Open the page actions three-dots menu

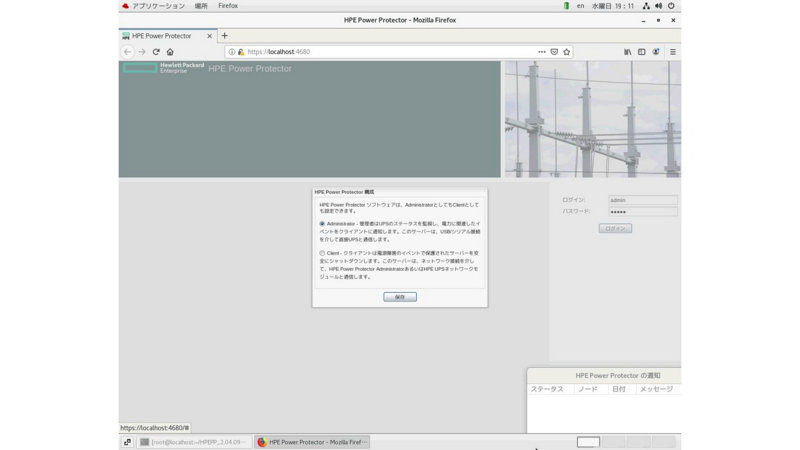[542, 52]
